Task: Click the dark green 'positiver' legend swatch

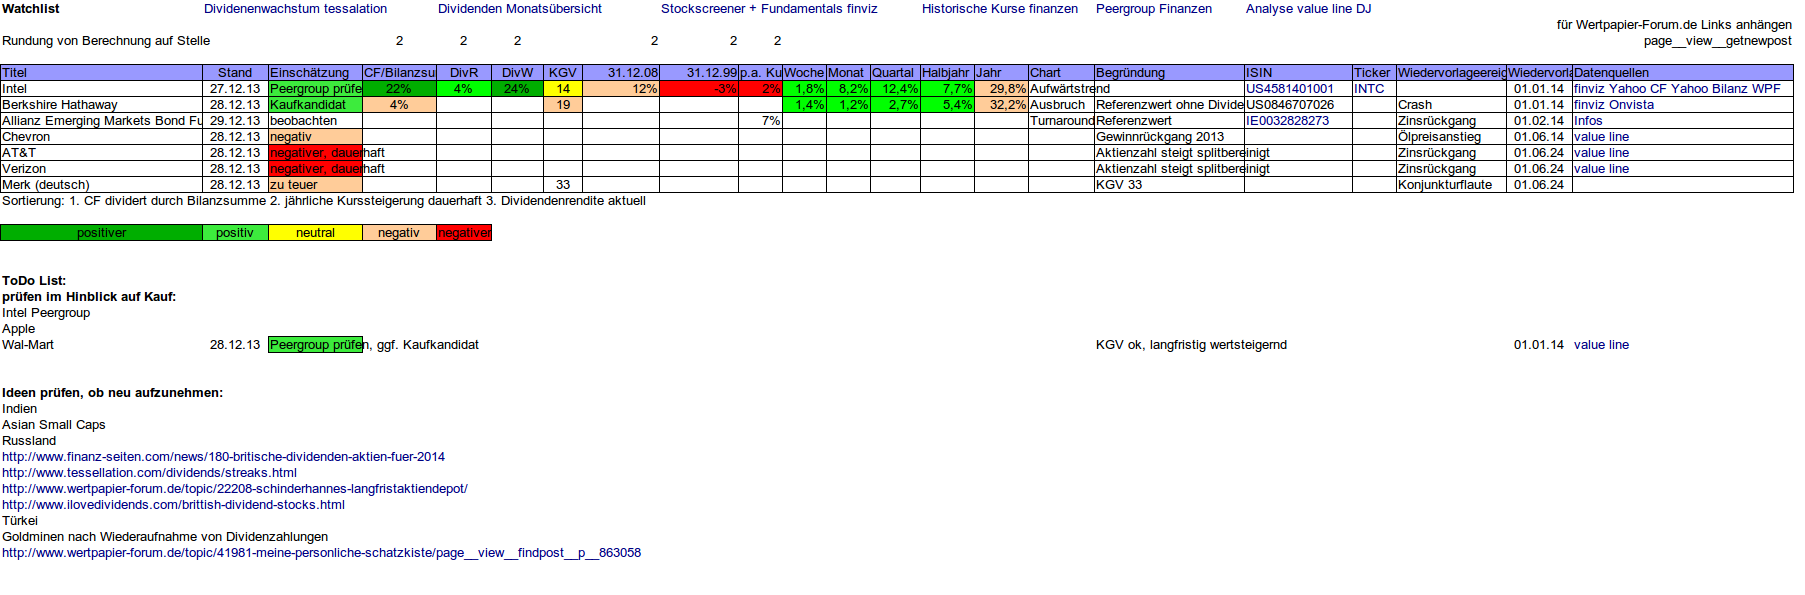Action: click(101, 233)
